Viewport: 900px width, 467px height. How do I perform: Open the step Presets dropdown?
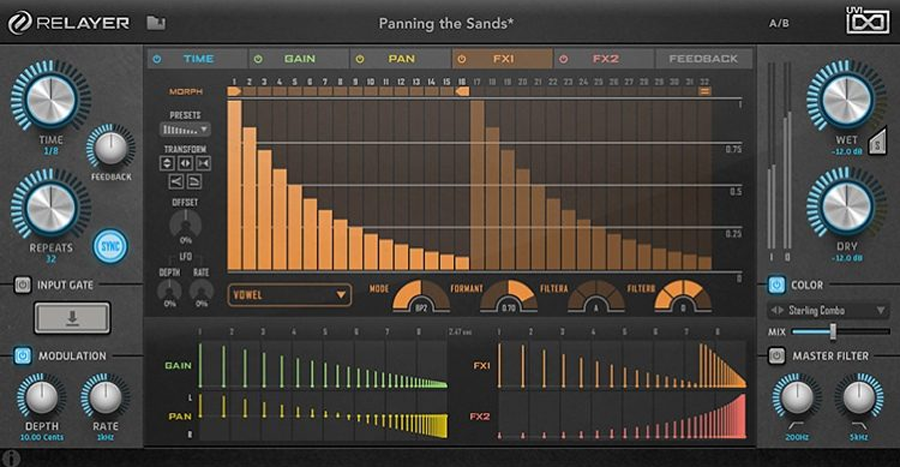click(185, 130)
